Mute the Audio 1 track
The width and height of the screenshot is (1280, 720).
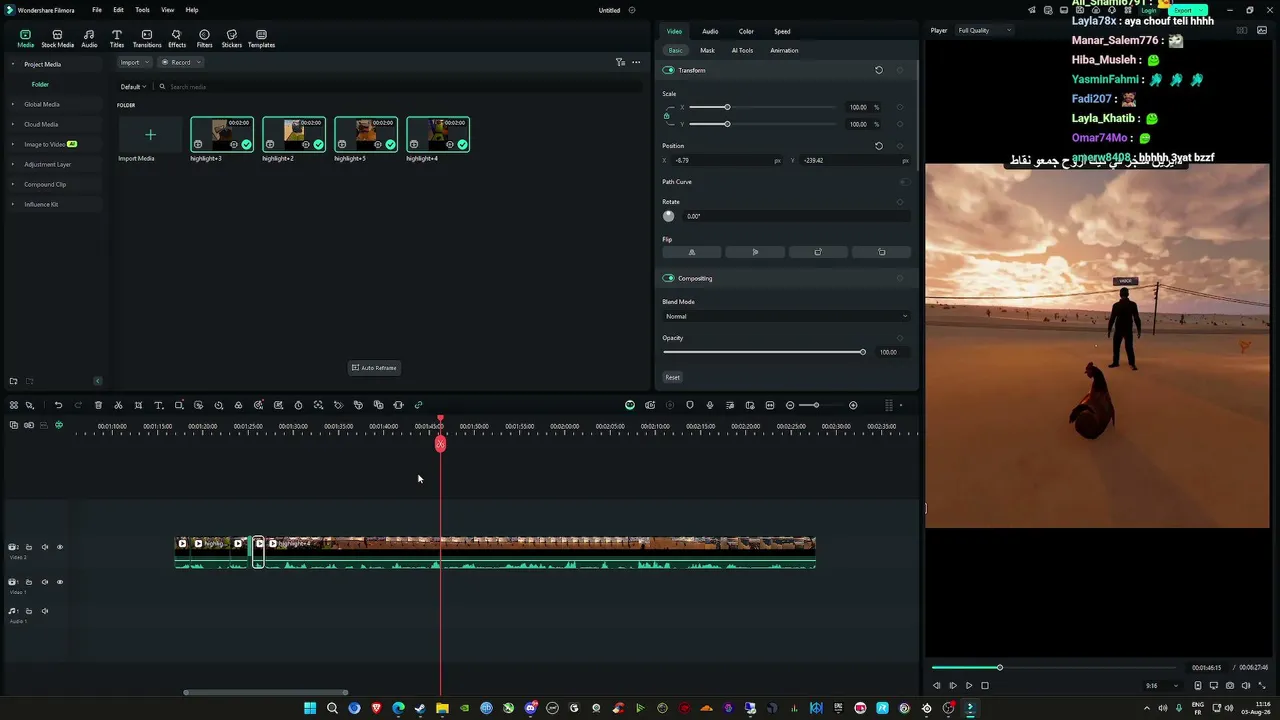tap(45, 611)
